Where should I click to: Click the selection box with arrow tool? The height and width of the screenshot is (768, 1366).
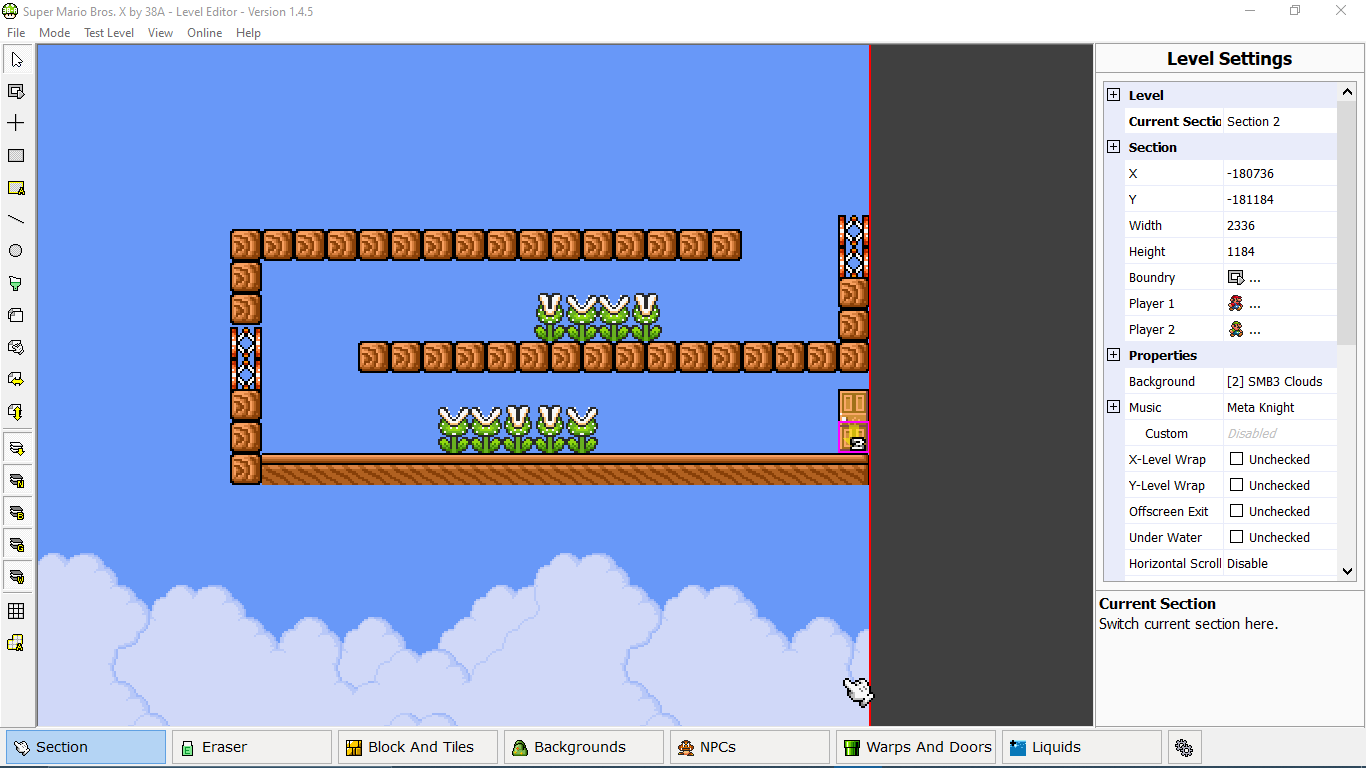click(16, 92)
